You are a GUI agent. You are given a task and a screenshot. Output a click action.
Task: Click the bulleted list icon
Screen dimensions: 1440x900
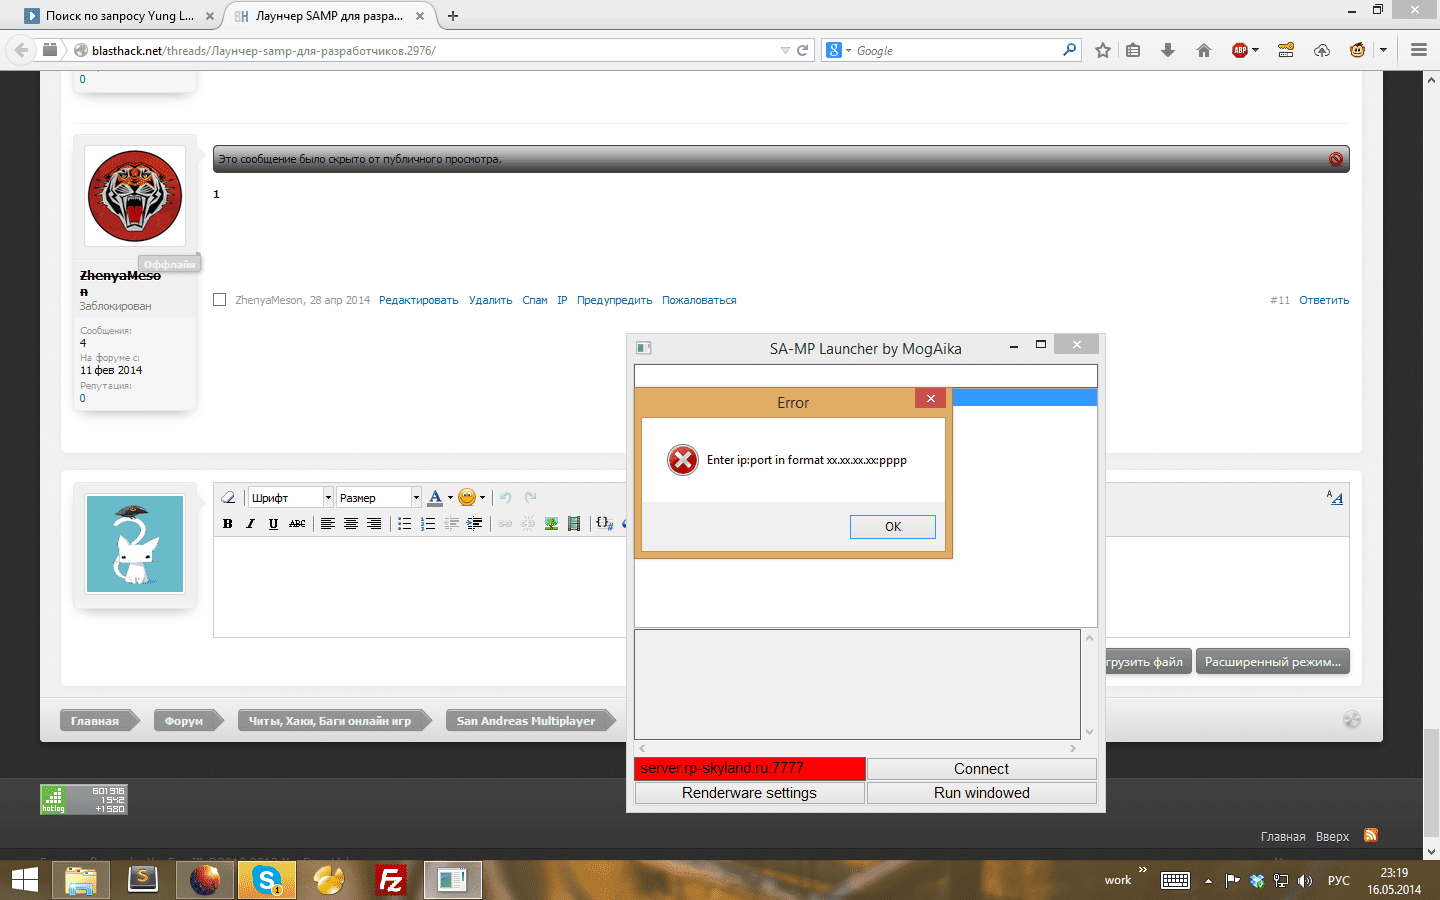404,524
